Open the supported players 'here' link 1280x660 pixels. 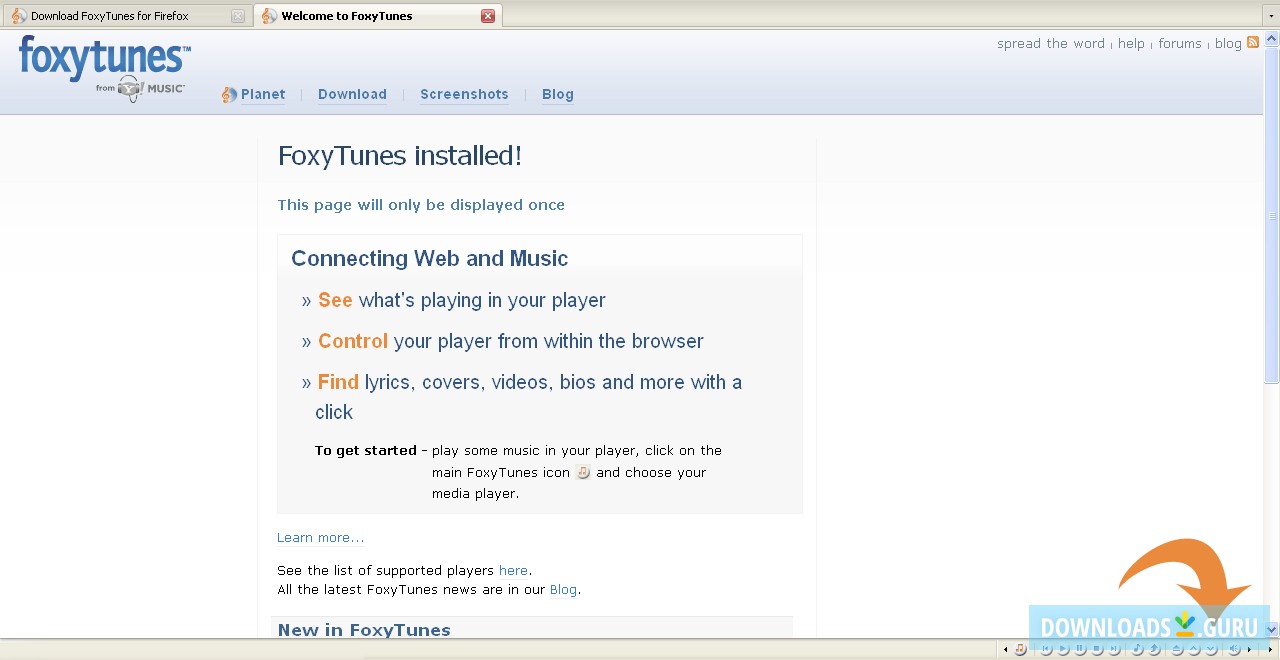point(513,570)
